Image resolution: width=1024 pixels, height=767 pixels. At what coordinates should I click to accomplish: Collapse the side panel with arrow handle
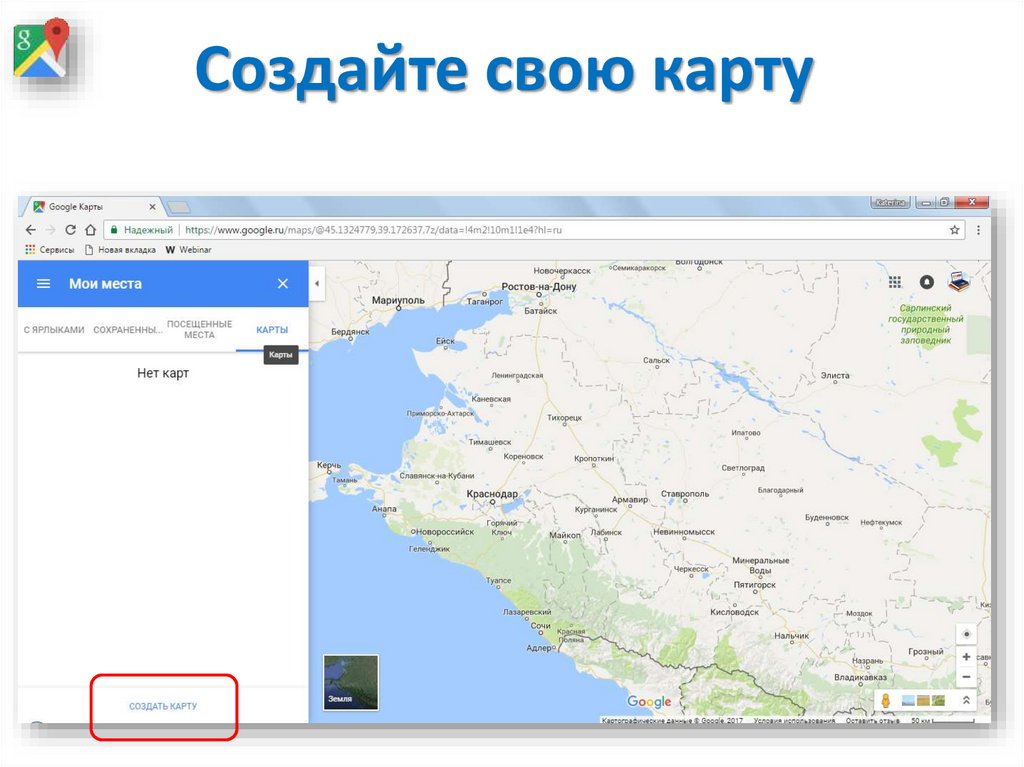317,284
